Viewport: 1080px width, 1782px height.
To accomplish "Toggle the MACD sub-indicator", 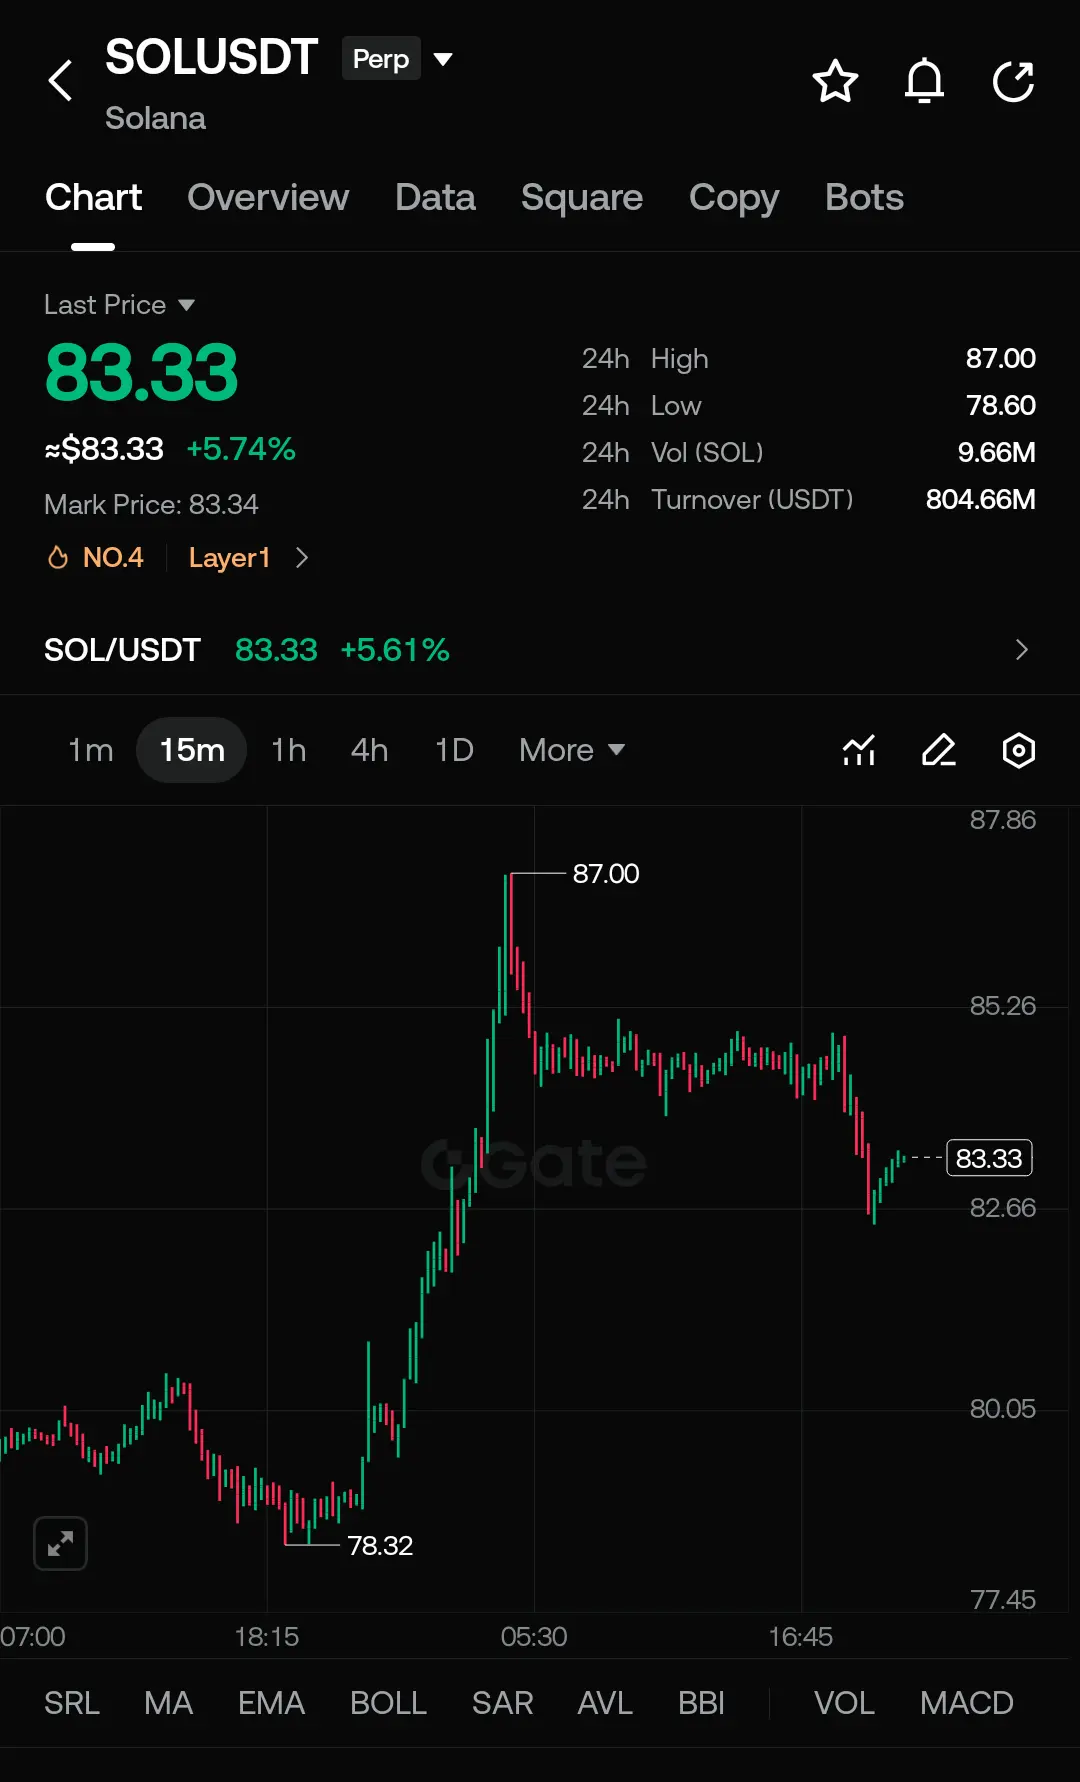I will click(x=967, y=1703).
